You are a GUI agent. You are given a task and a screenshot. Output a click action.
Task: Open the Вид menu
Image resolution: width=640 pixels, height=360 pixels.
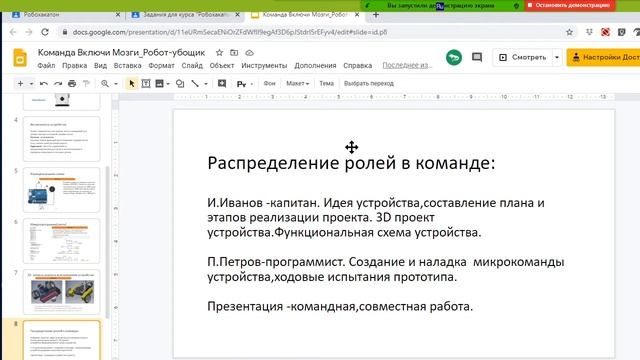pyautogui.click(x=100, y=65)
